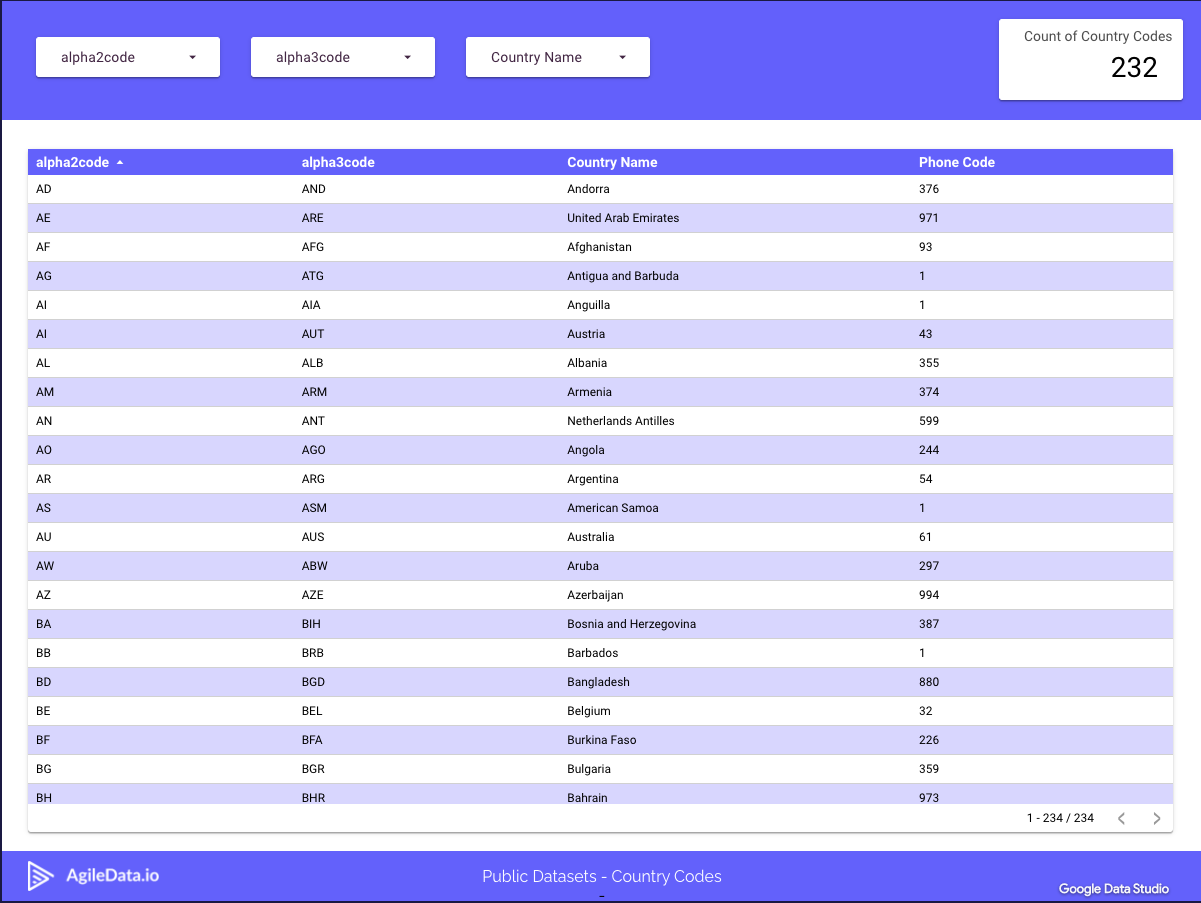
Task: Click the ascending sort arrow on alpha2code
Action: (x=119, y=161)
